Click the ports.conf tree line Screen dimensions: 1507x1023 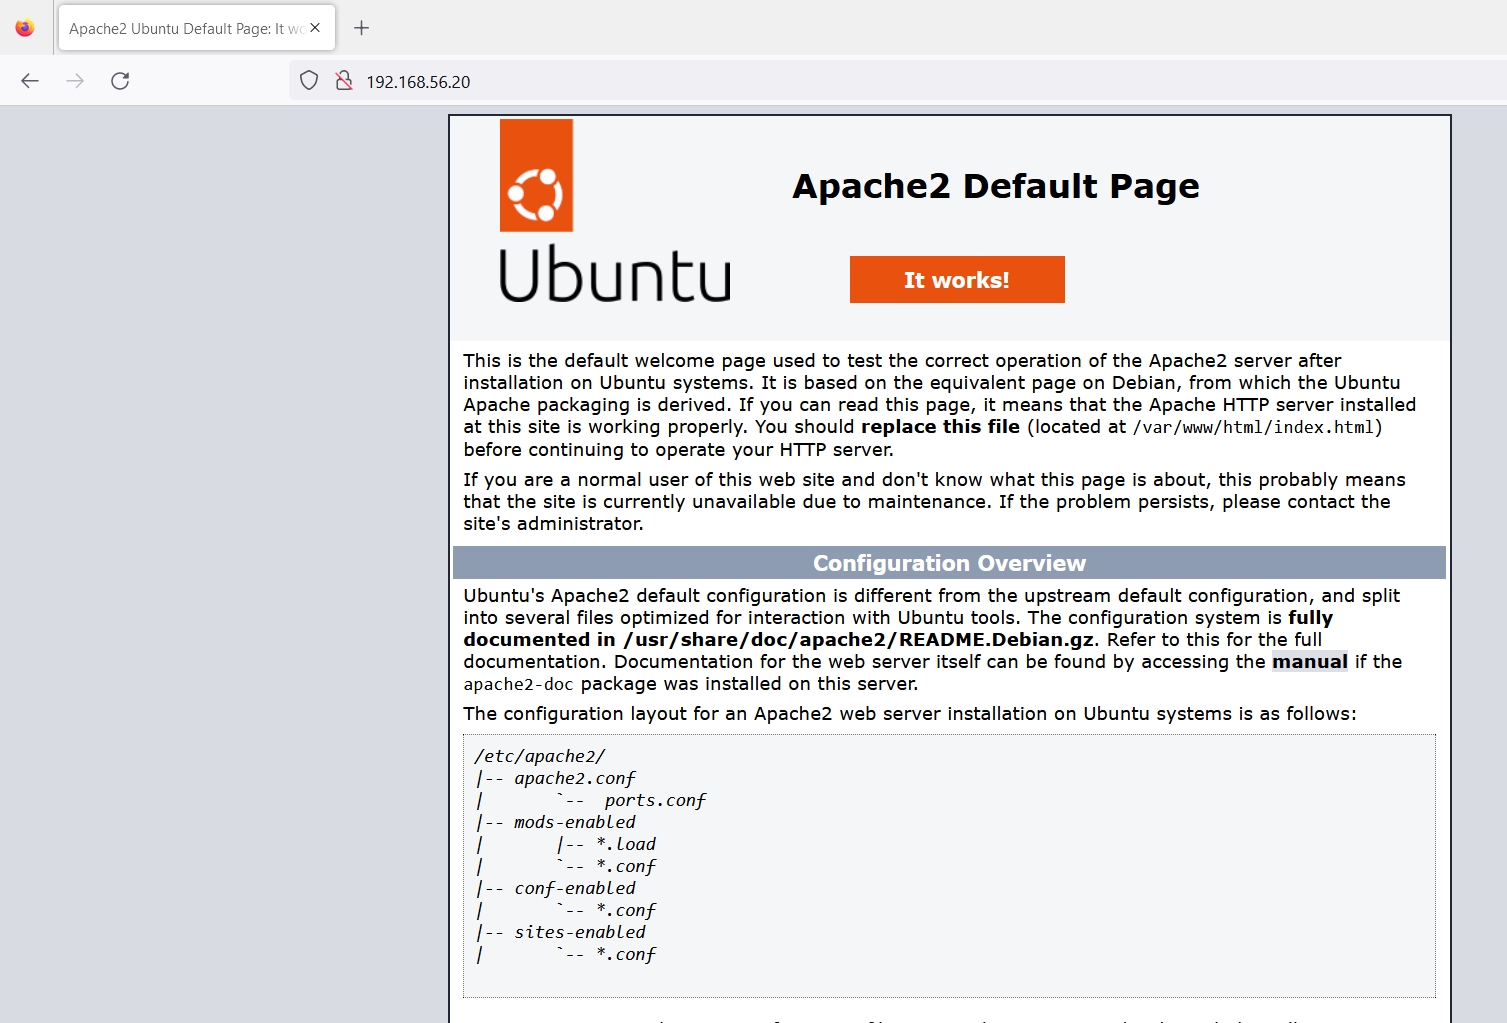click(x=655, y=801)
